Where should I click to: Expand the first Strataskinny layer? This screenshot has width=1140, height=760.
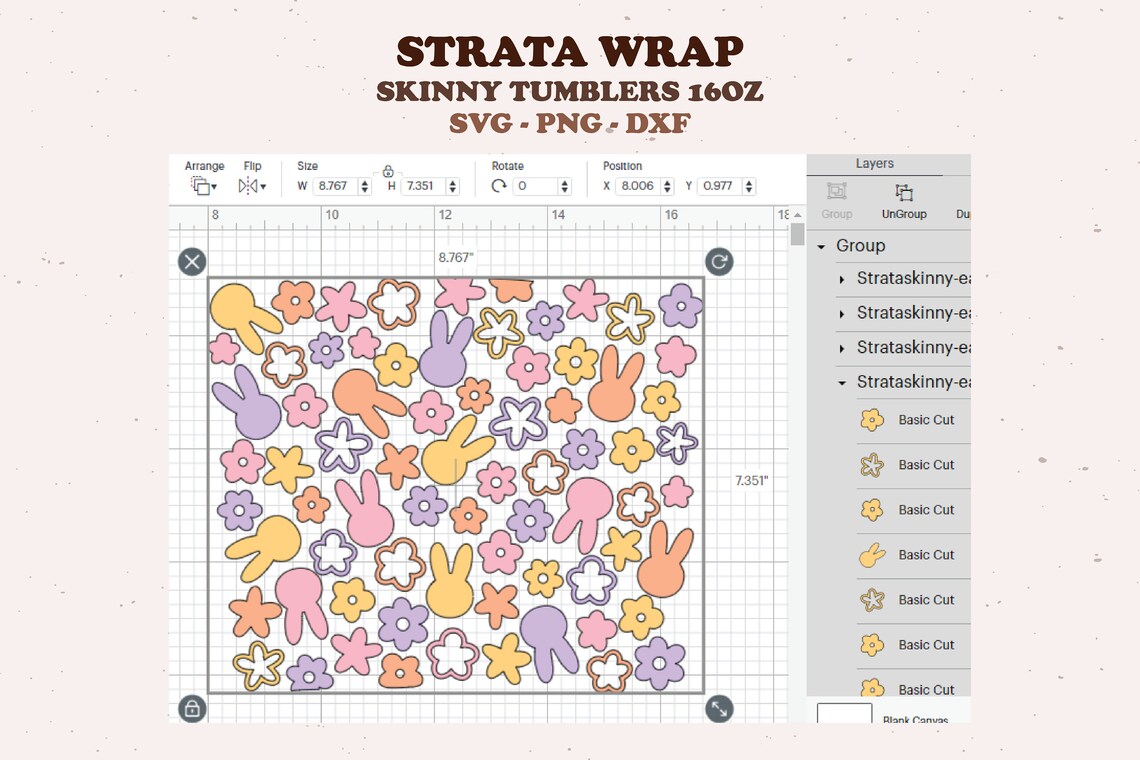tap(841, 279)
